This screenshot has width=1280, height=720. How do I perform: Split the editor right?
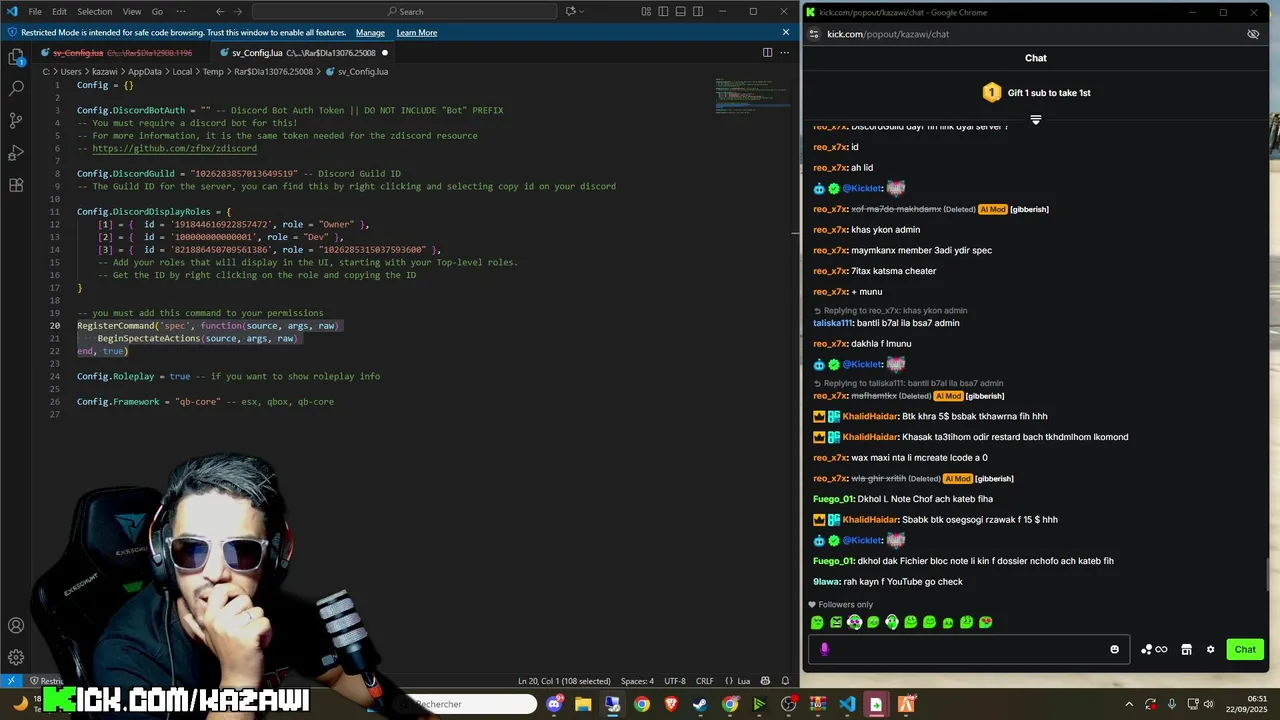768,52
